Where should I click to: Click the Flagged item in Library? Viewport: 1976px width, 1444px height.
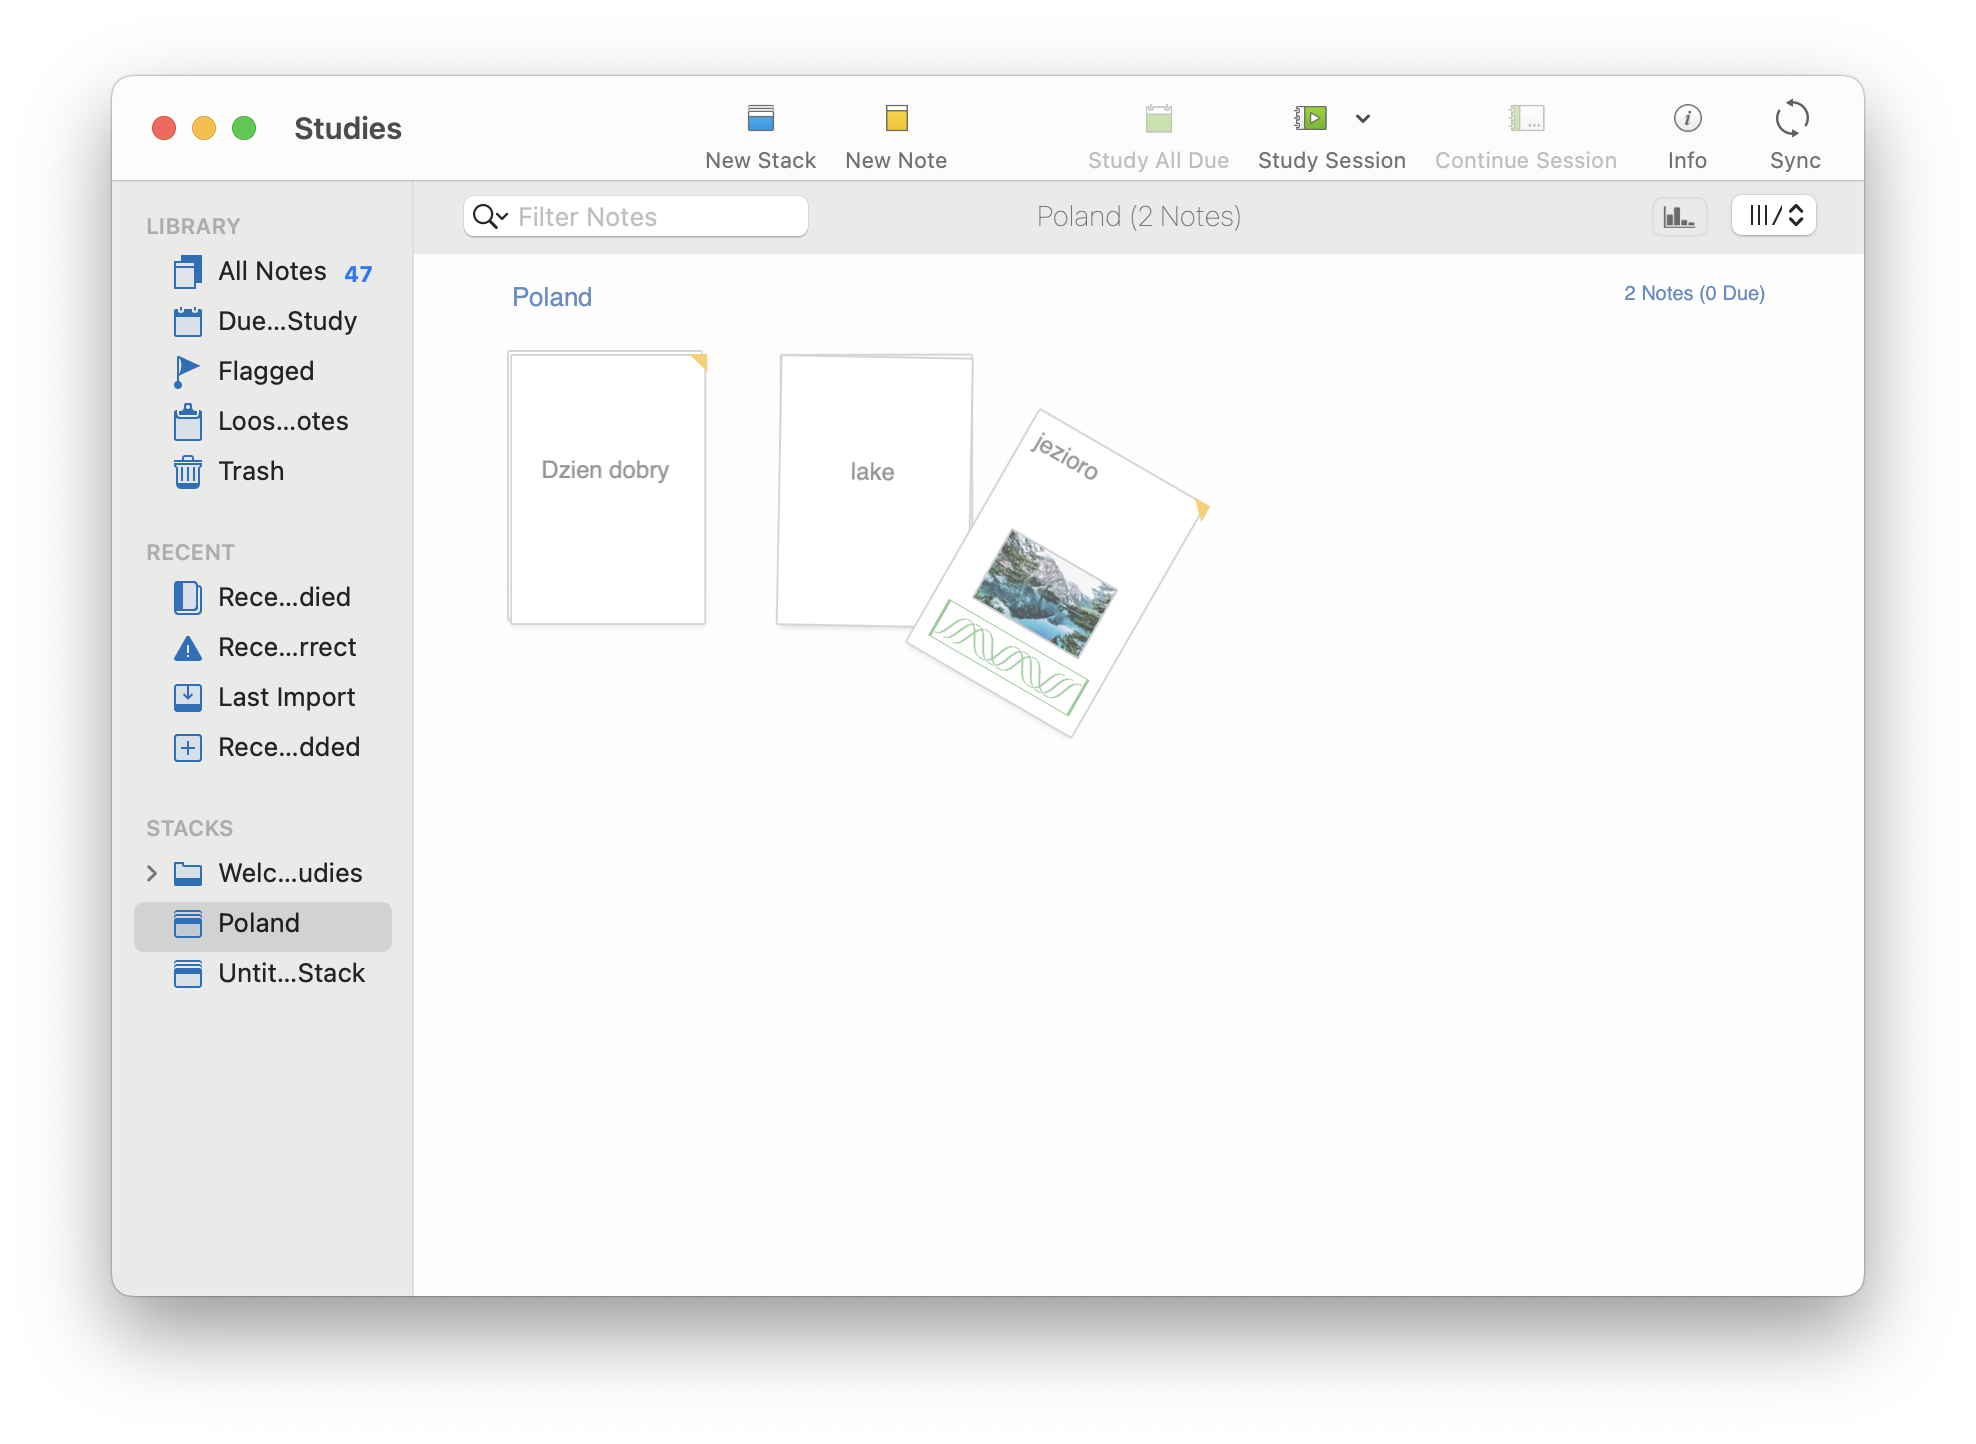pyautogui.click(x=265, y=370)
